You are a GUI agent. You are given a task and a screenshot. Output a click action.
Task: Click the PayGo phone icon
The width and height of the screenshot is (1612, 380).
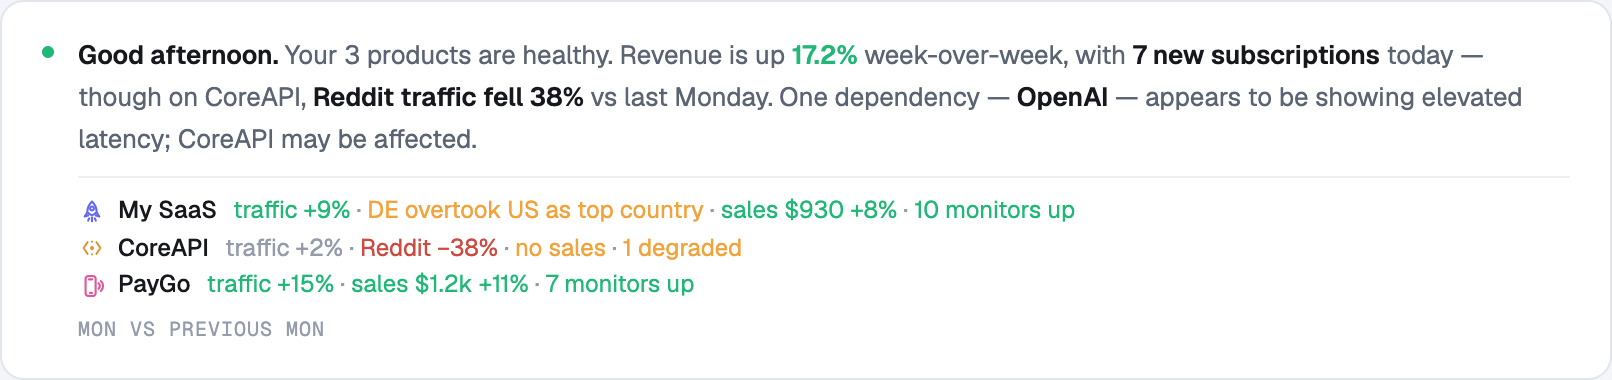coord(92,285)
